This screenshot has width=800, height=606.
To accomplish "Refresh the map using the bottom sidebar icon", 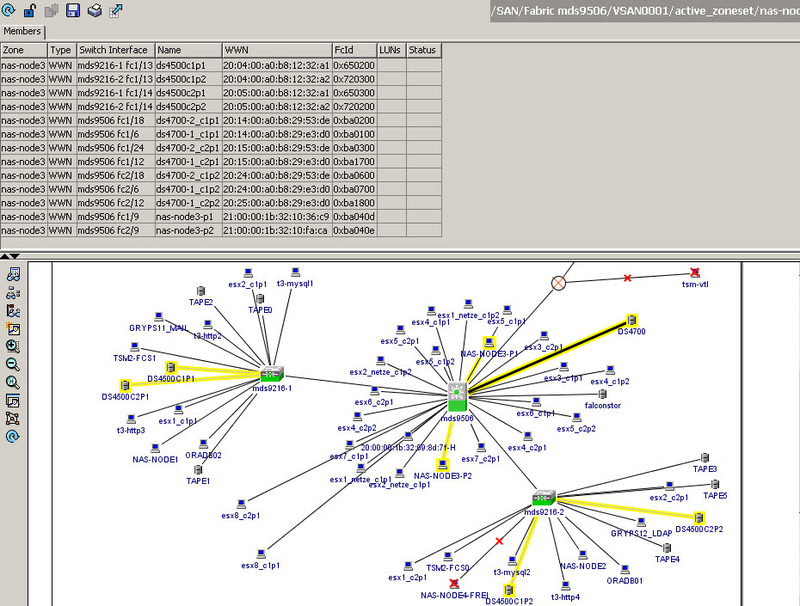I will point(13,436).
